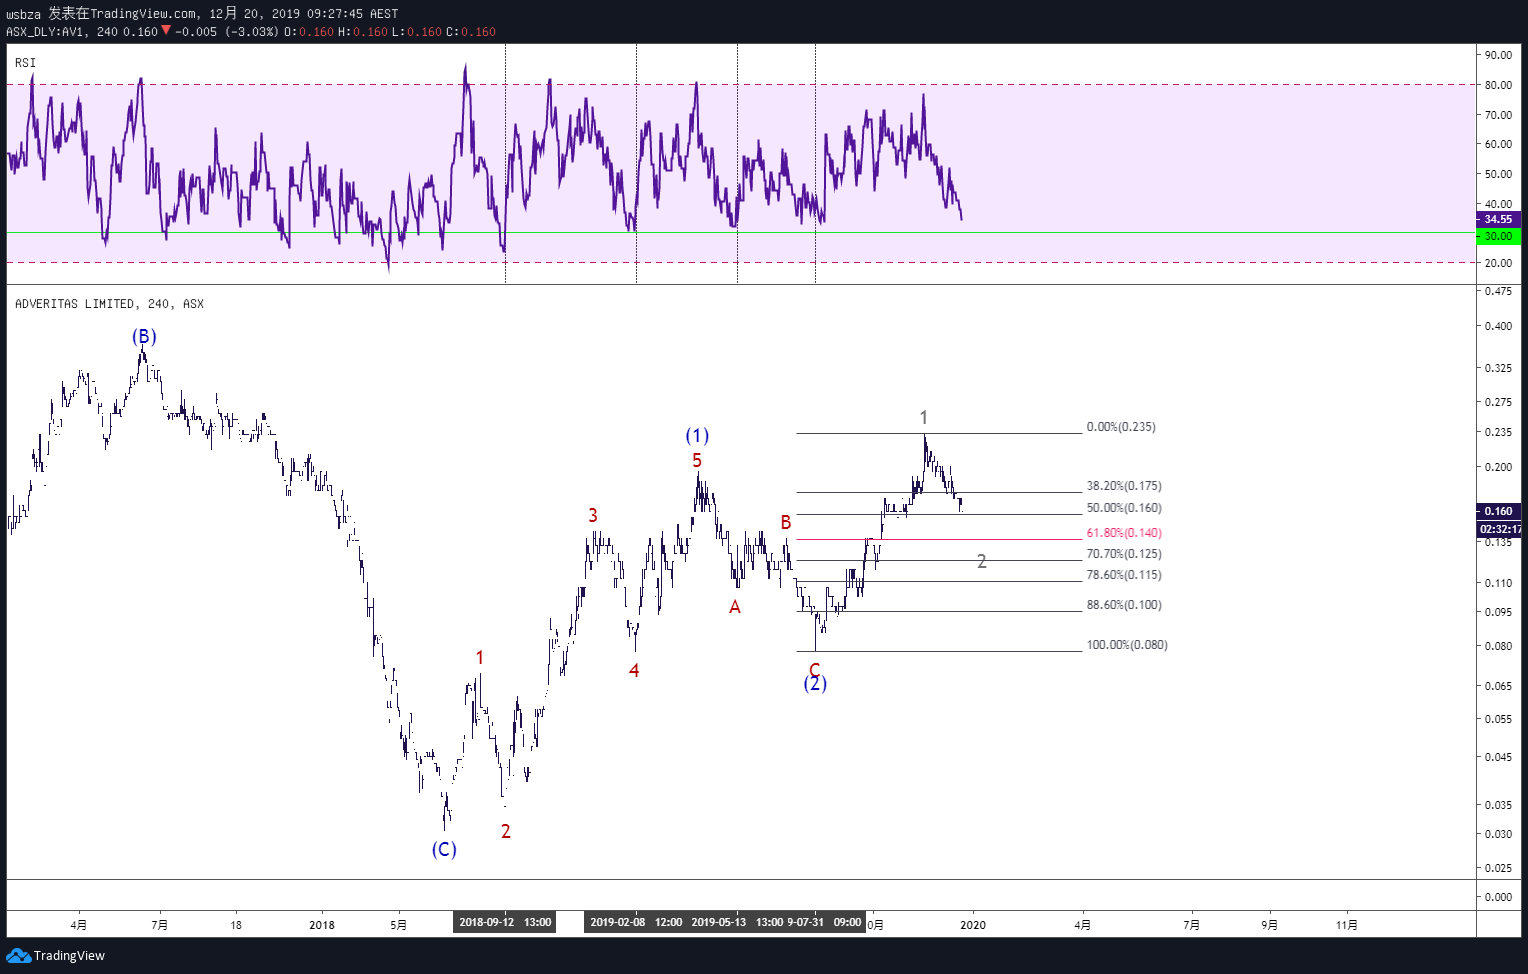Click the blue (1) wave label
Screen dimensions: 1528x974
(697, 436)
